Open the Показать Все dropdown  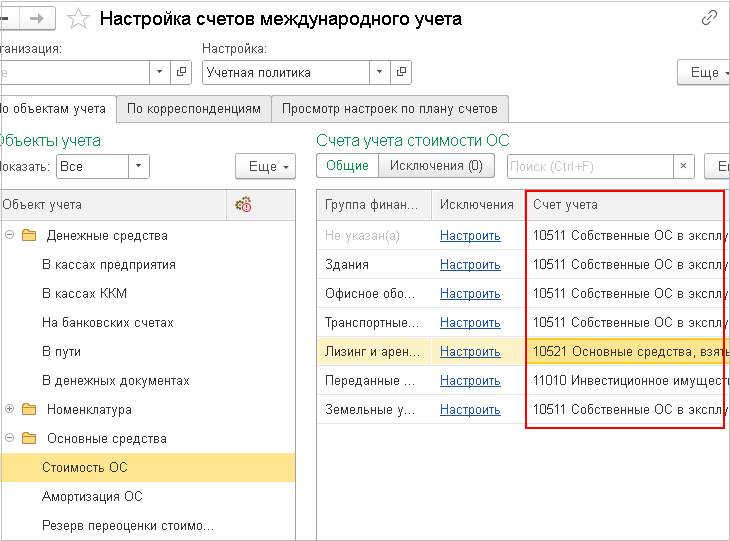139,166
